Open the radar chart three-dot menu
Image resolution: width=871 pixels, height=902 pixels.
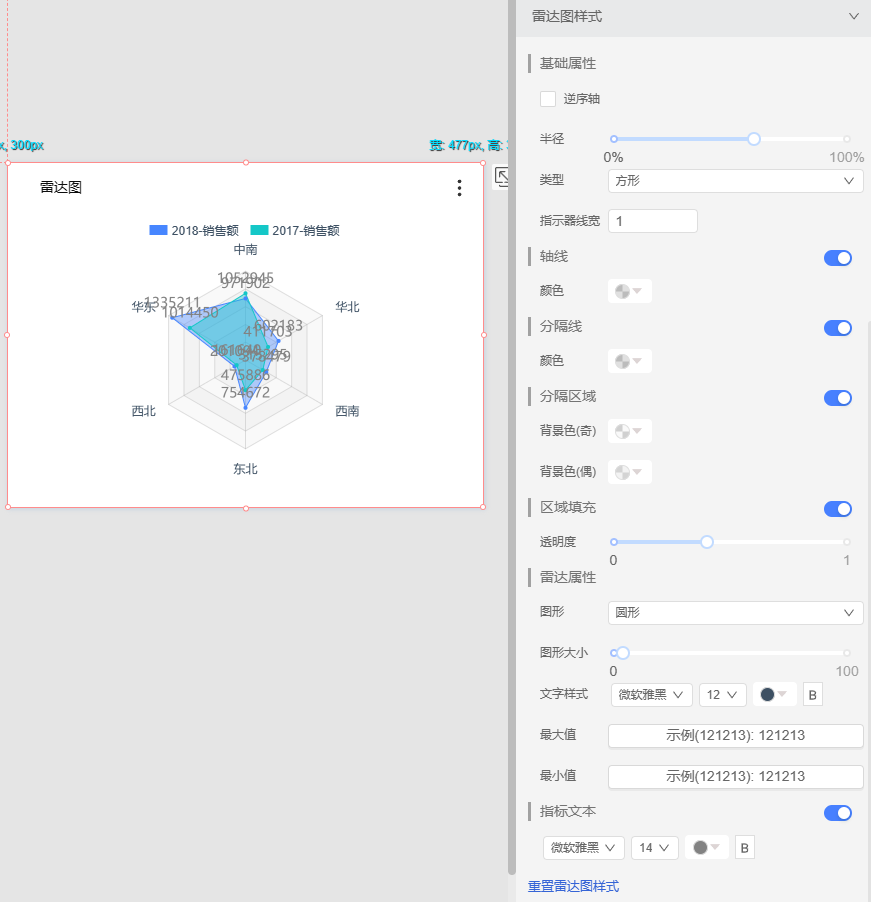(x=459, y=188)
